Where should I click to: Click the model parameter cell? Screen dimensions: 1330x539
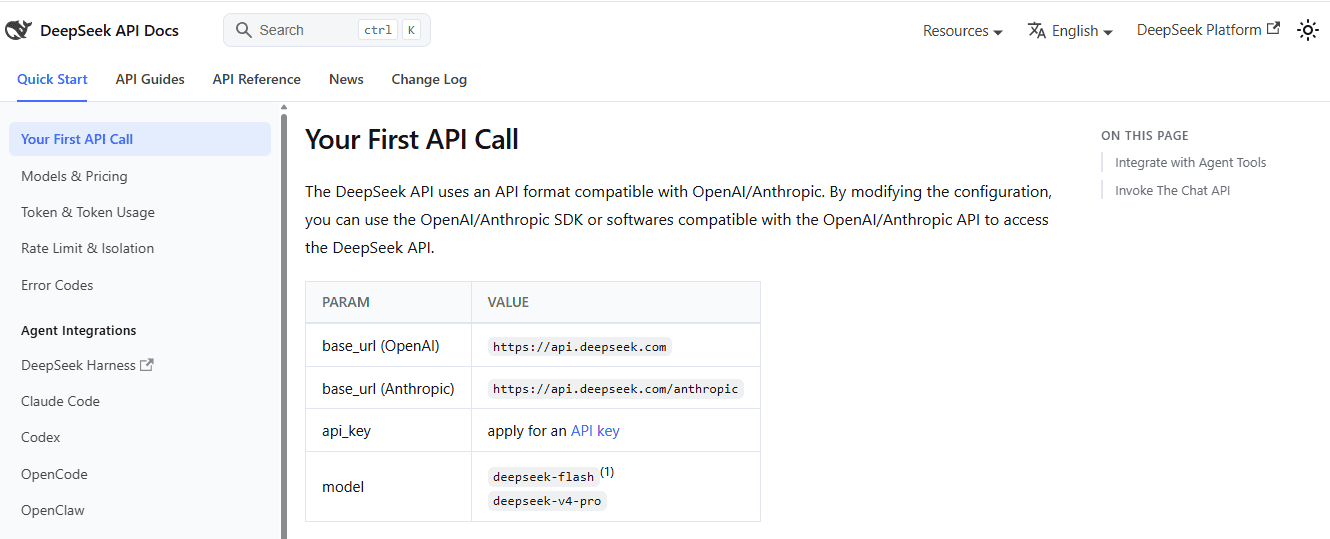[388, 487]
